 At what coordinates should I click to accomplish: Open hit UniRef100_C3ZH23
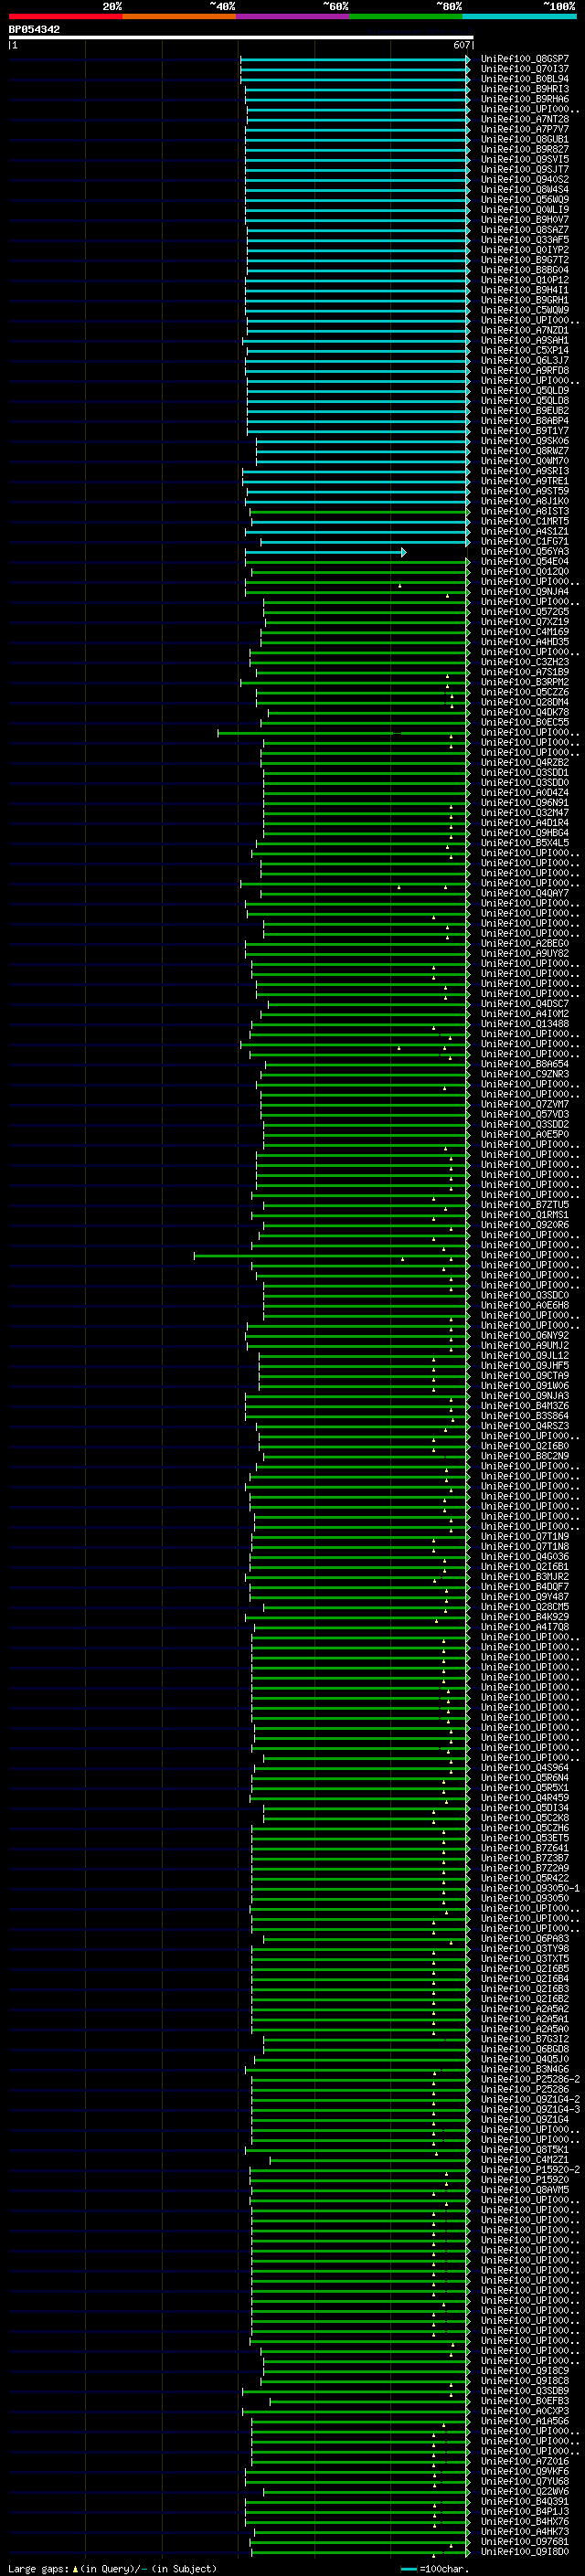(524, 662)
